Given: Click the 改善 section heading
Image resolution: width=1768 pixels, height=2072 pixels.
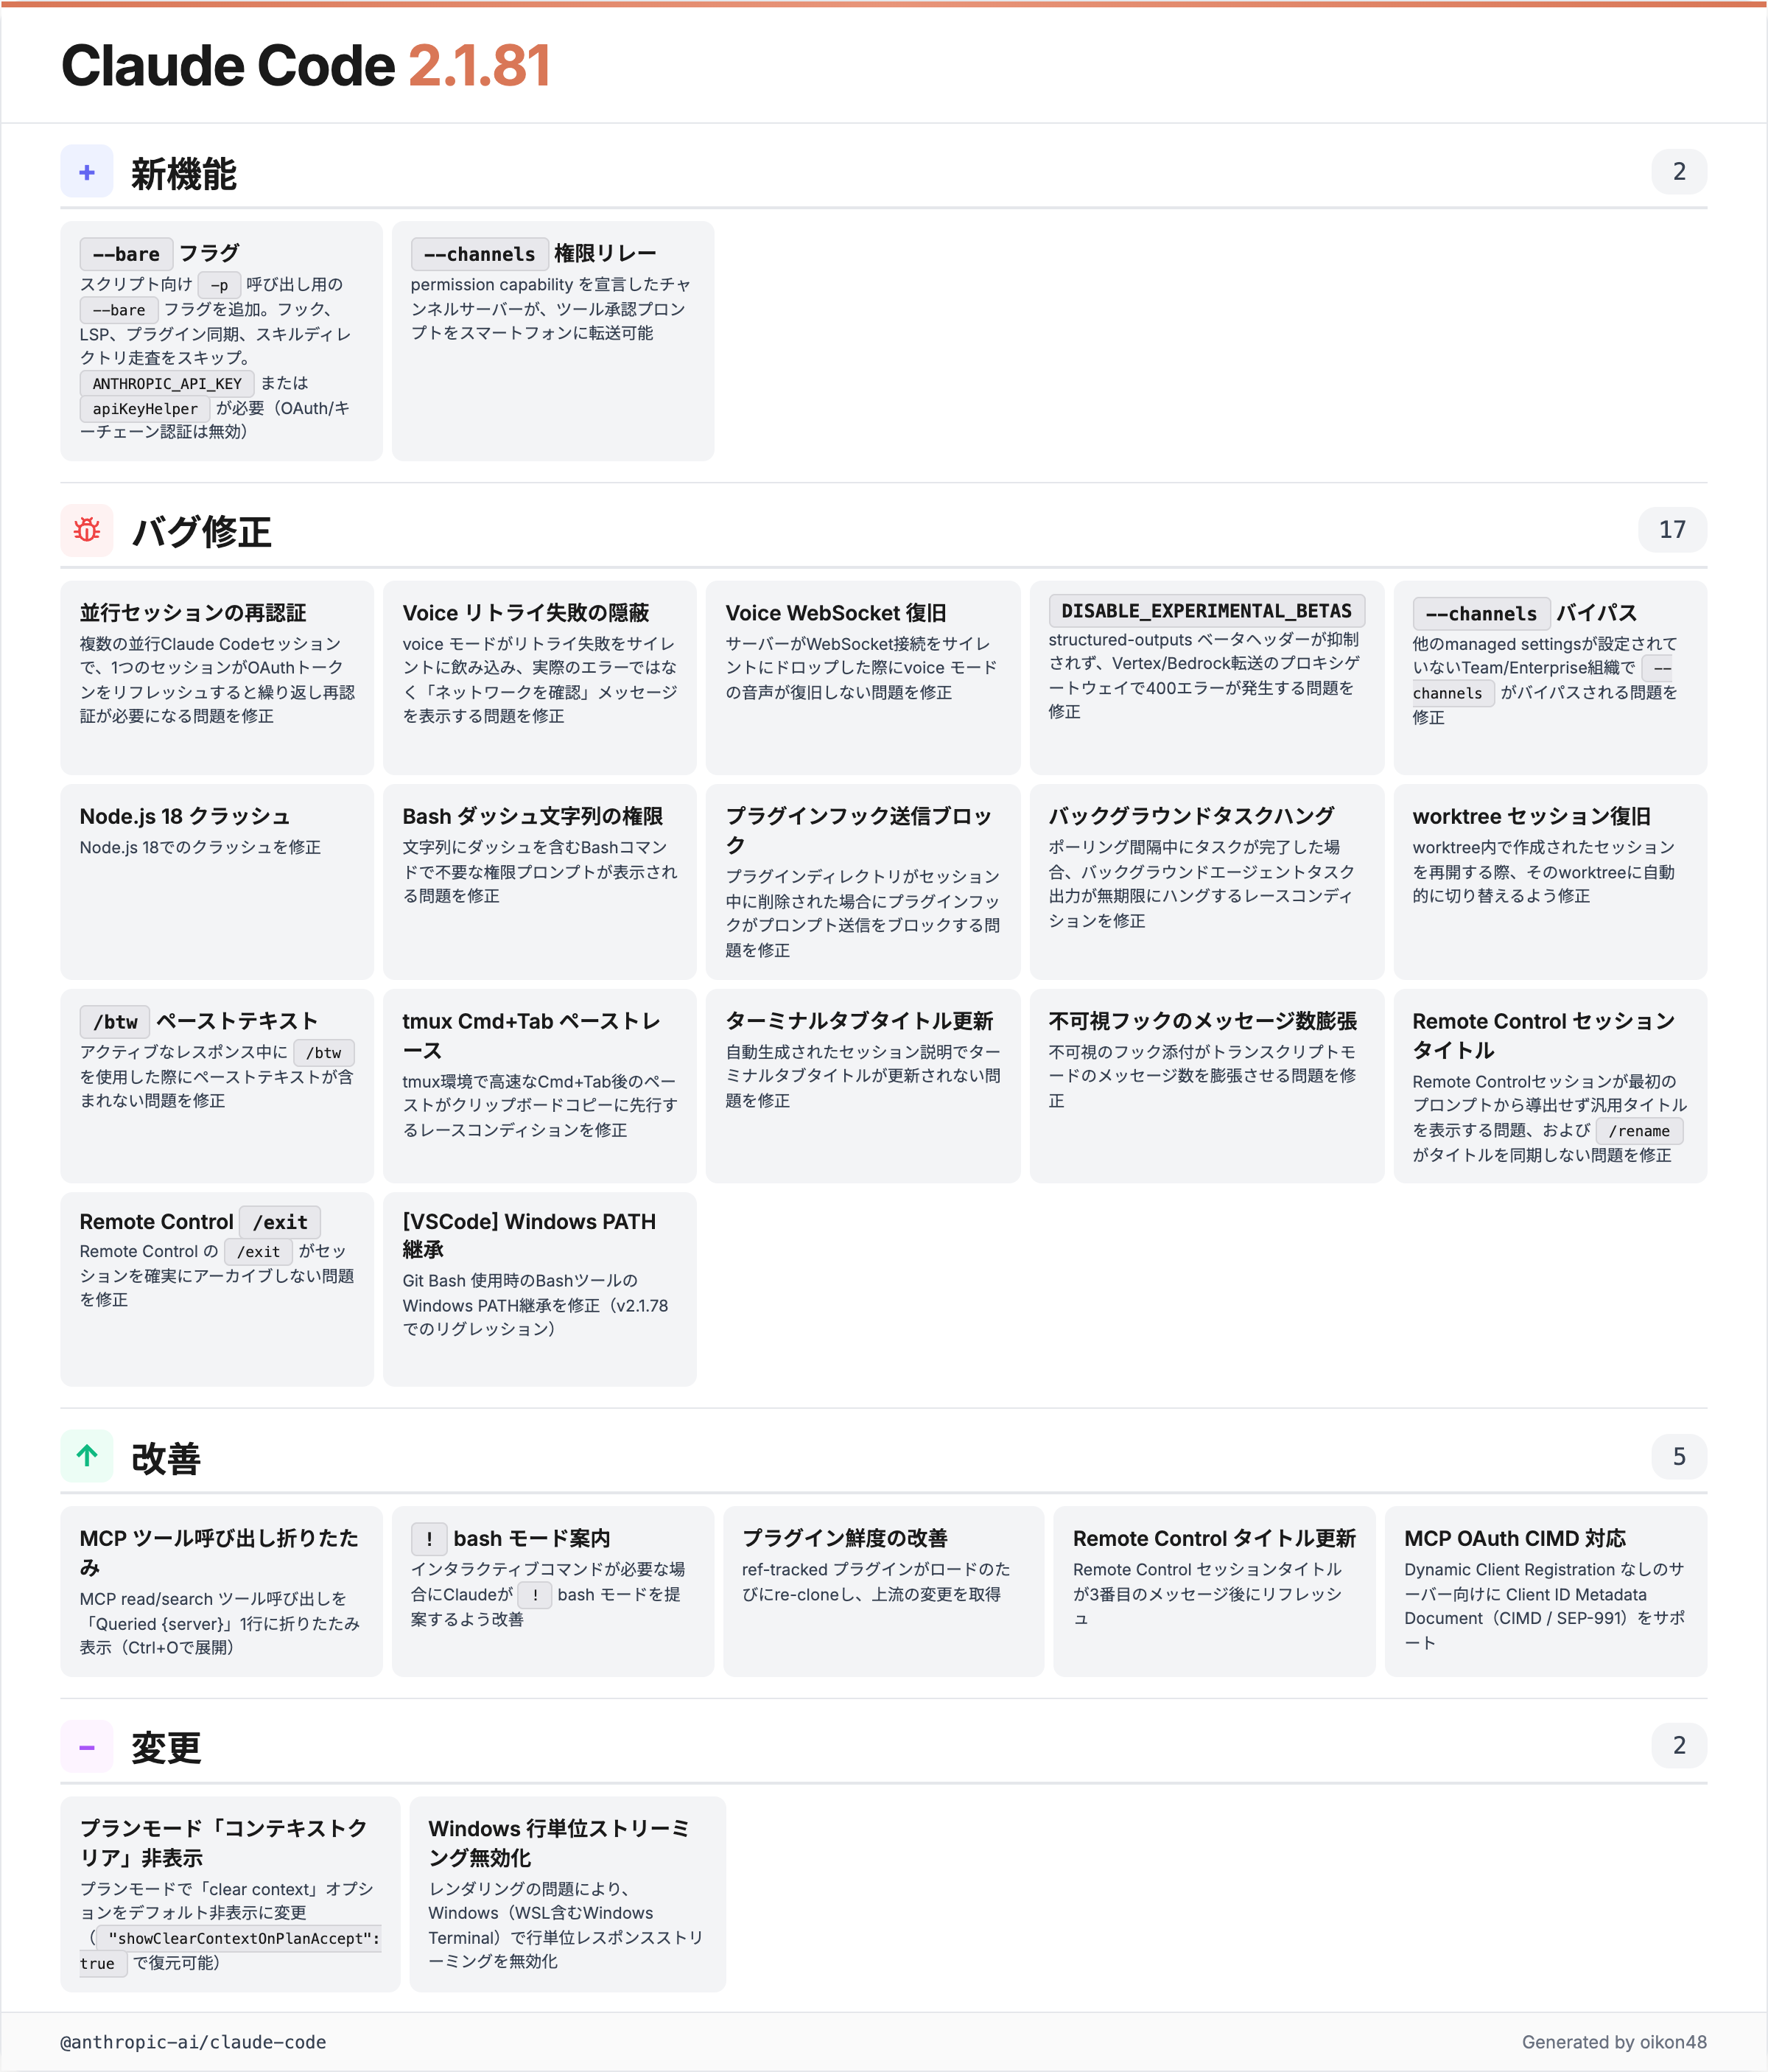Looking at the screenshot, I should click(x=166, y=1458).
